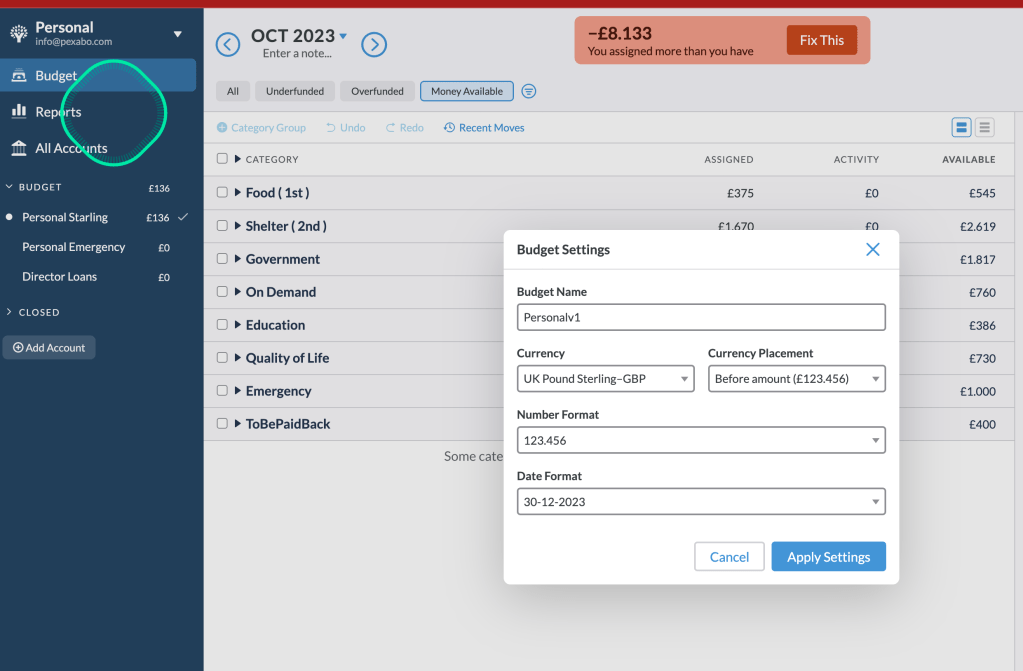Check the Food ( 1st ) checkbox
The image size is (1023, 671).
point(222,192)
